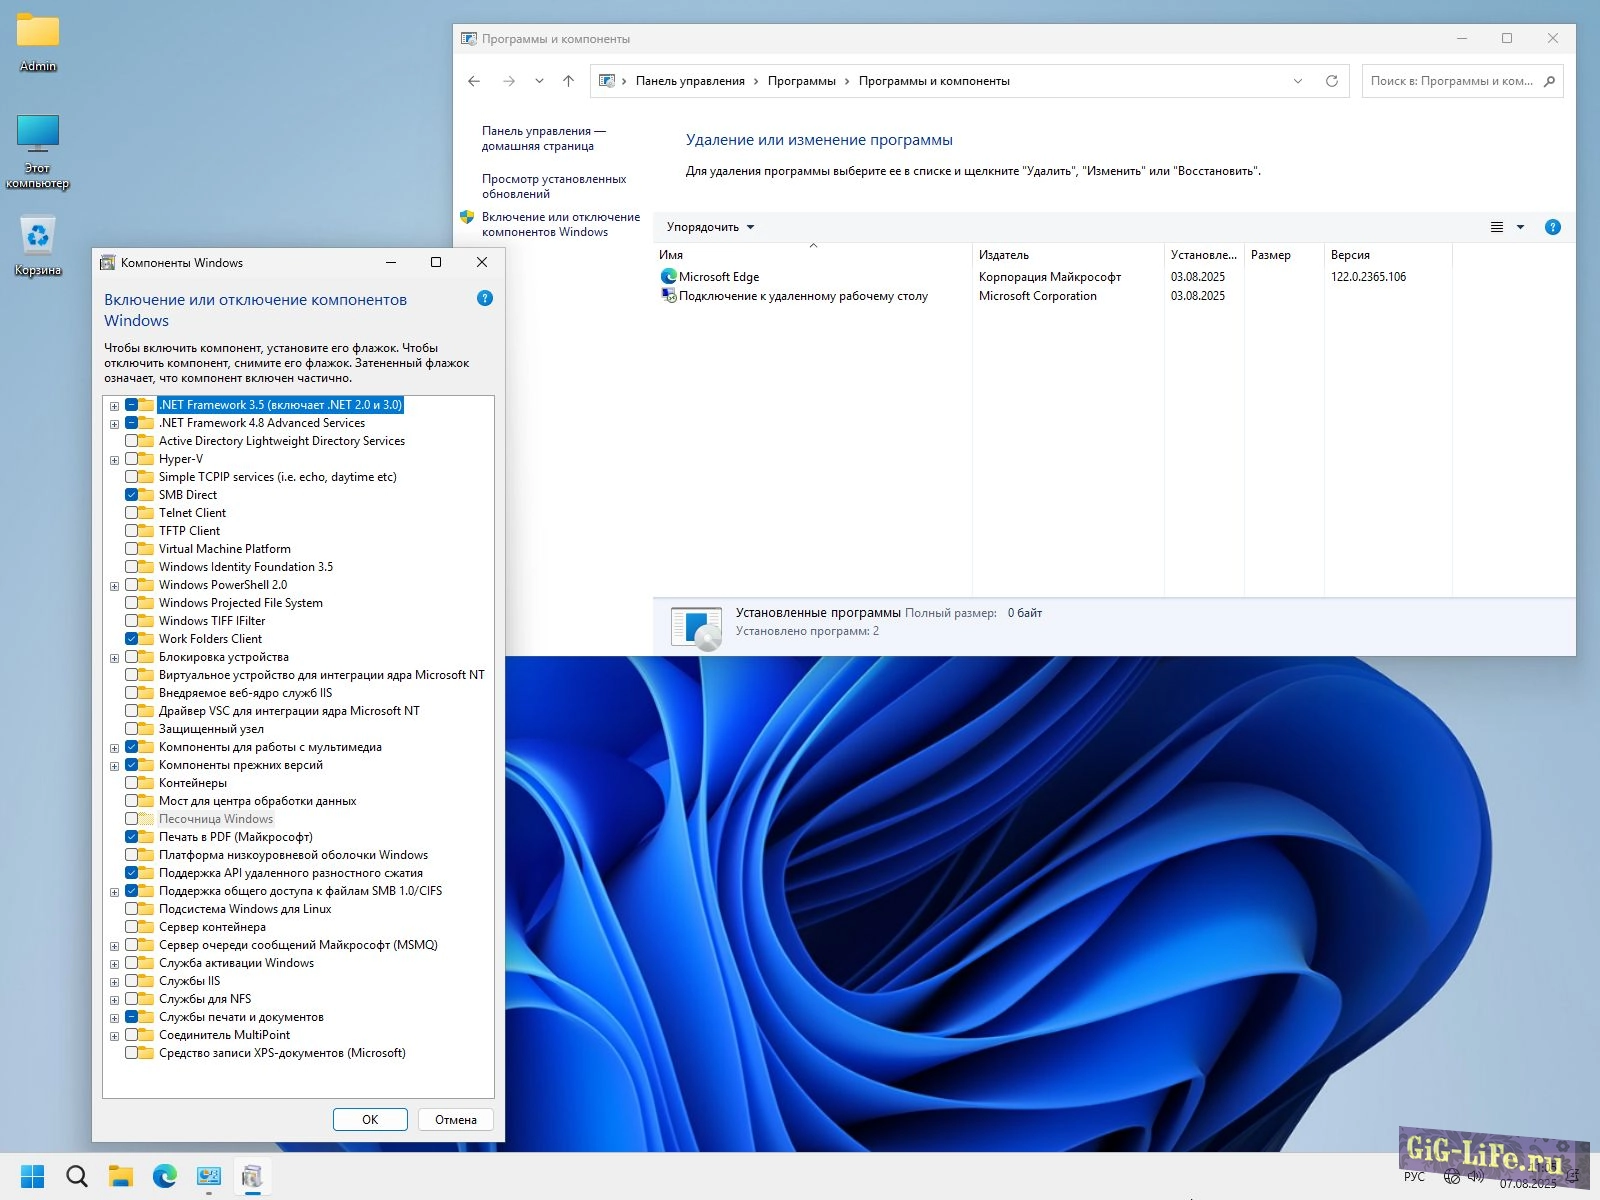Enable the Telnet Client checkbox
Image resolution: width=1600 pixels, height=1200 pixels.
pos(132,513)
